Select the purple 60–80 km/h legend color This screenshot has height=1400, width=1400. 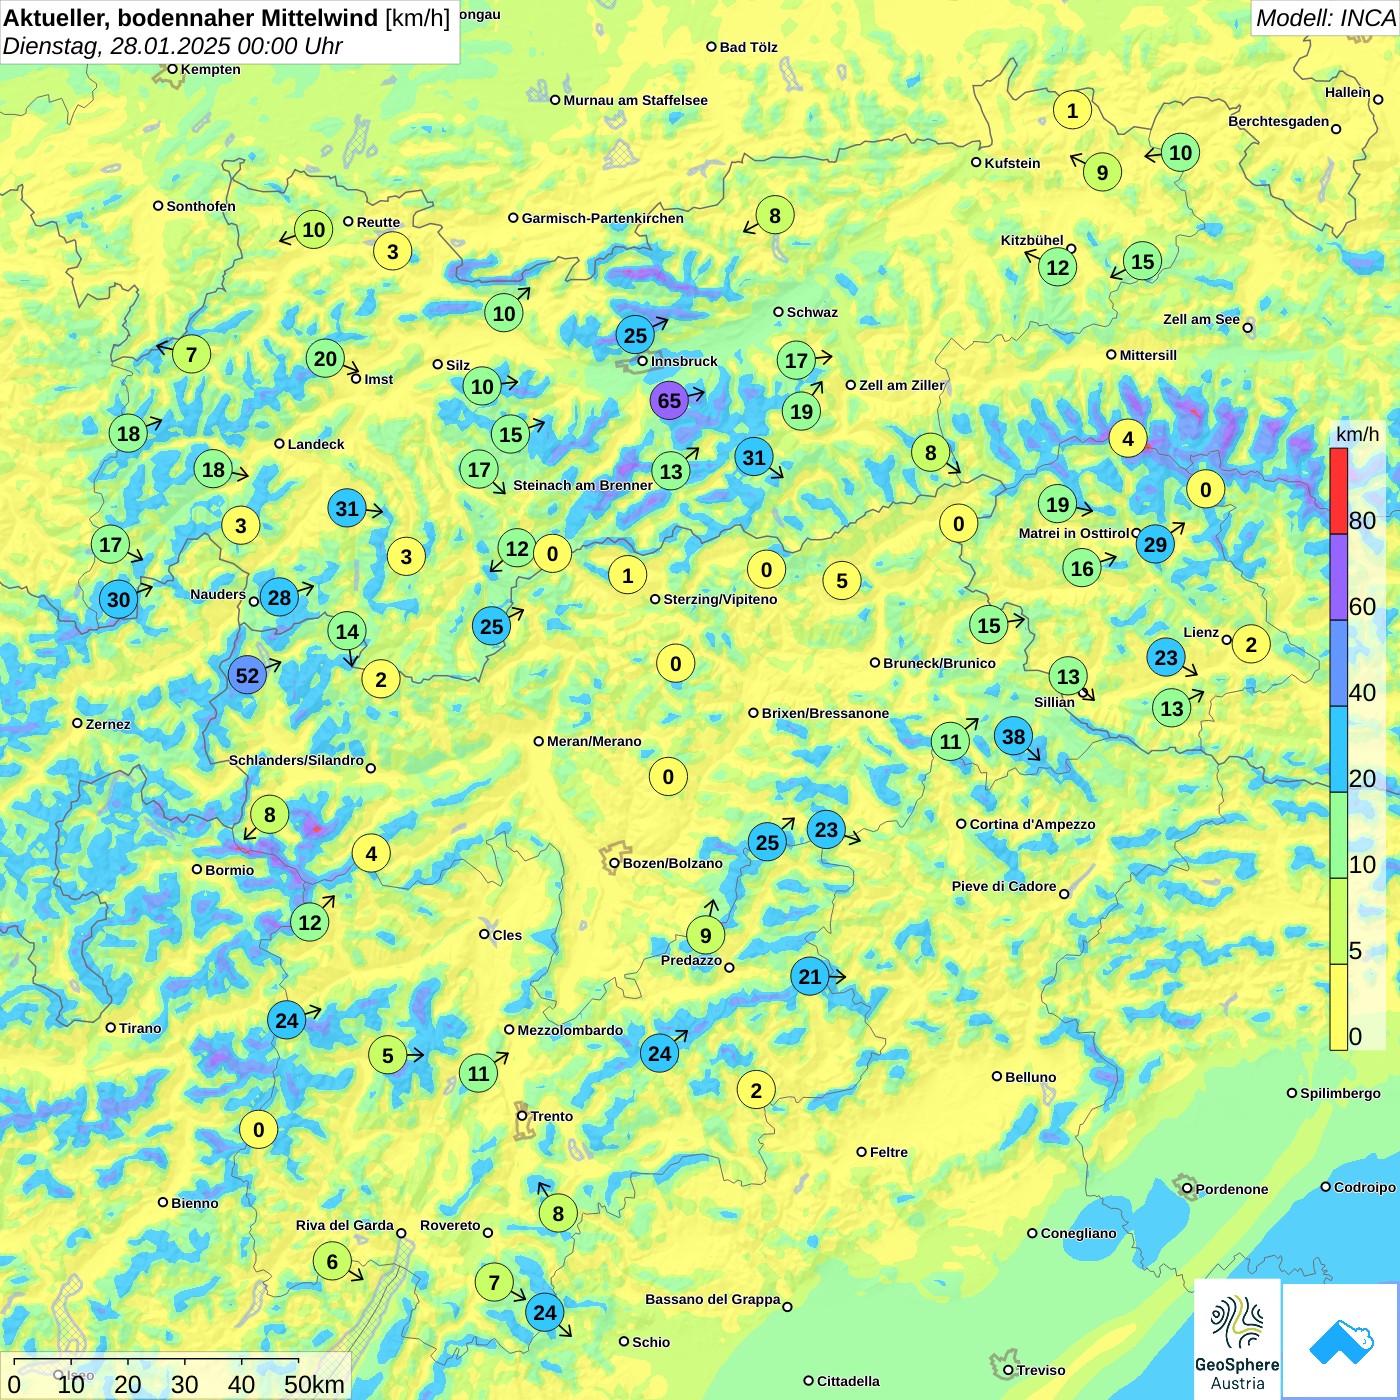pos(1339,577)
